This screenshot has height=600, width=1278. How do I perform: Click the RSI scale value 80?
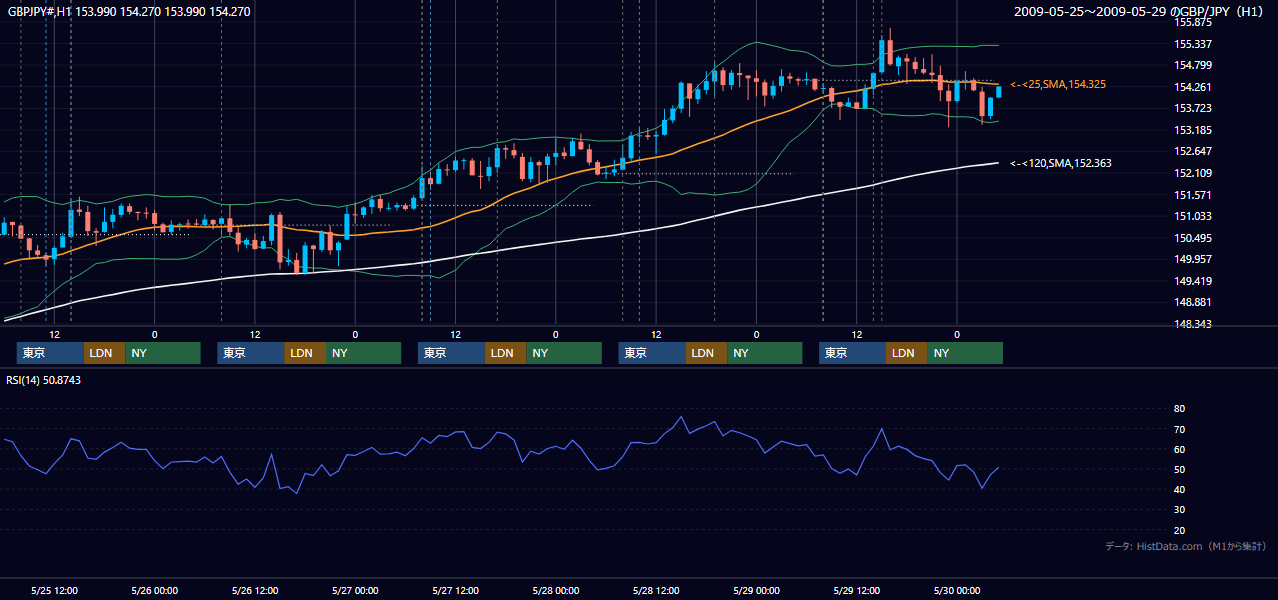[x=1179, y=409]
